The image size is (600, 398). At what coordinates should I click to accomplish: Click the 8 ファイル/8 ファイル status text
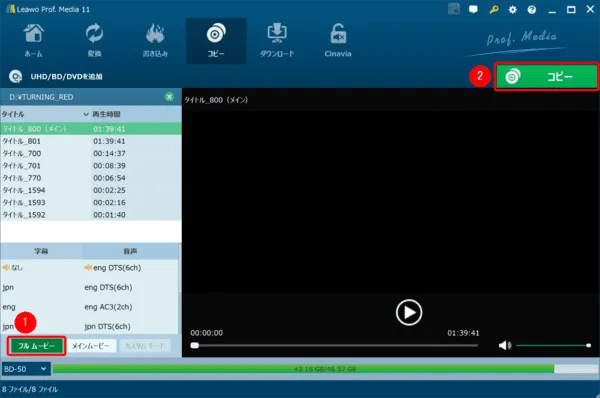30,390
